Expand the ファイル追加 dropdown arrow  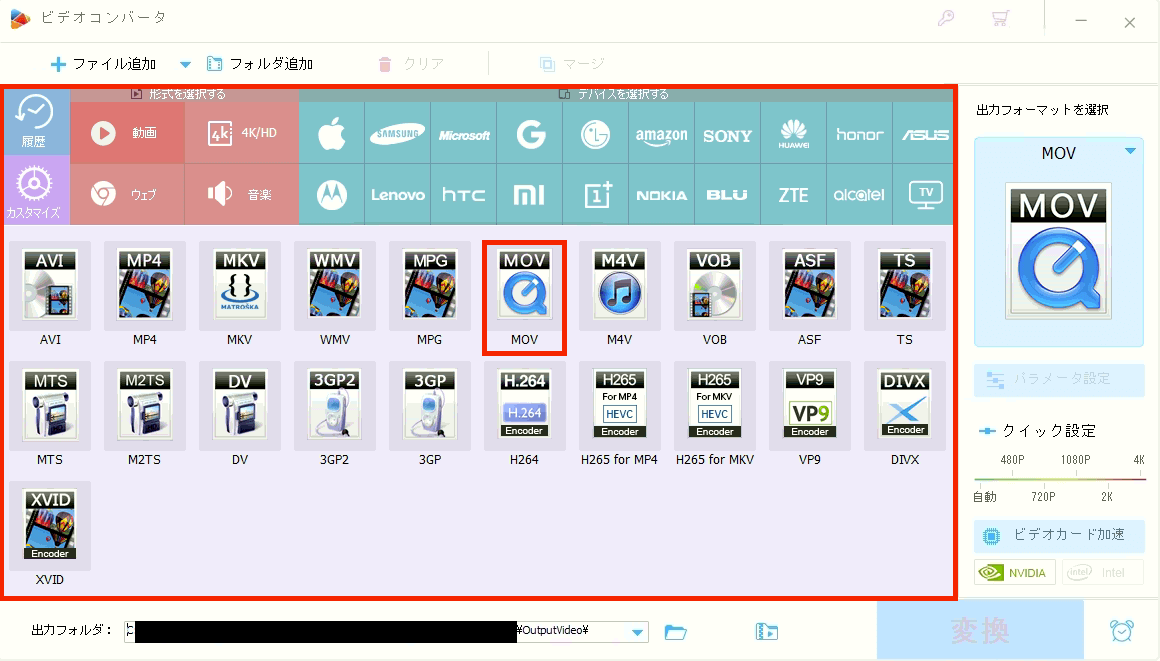[186, 64]
